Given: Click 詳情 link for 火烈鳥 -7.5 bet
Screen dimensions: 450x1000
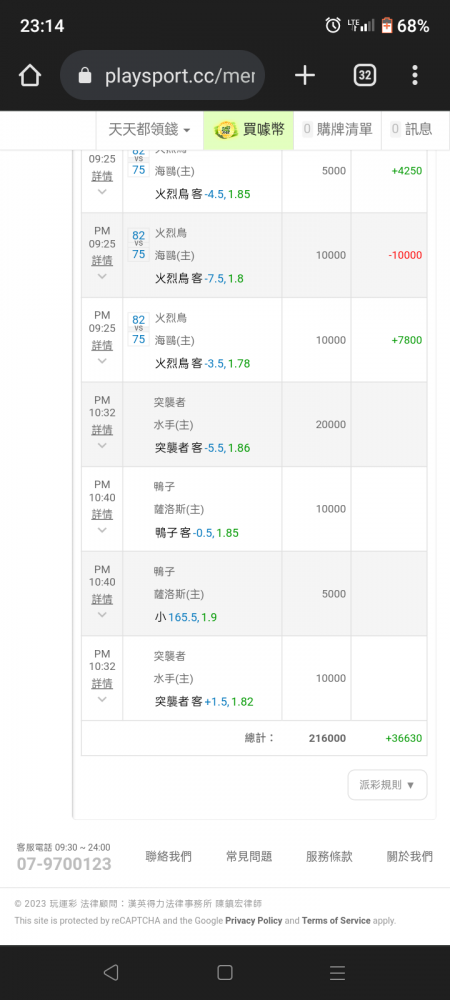Looking at the screenshot, I should (x=102, y=261).
